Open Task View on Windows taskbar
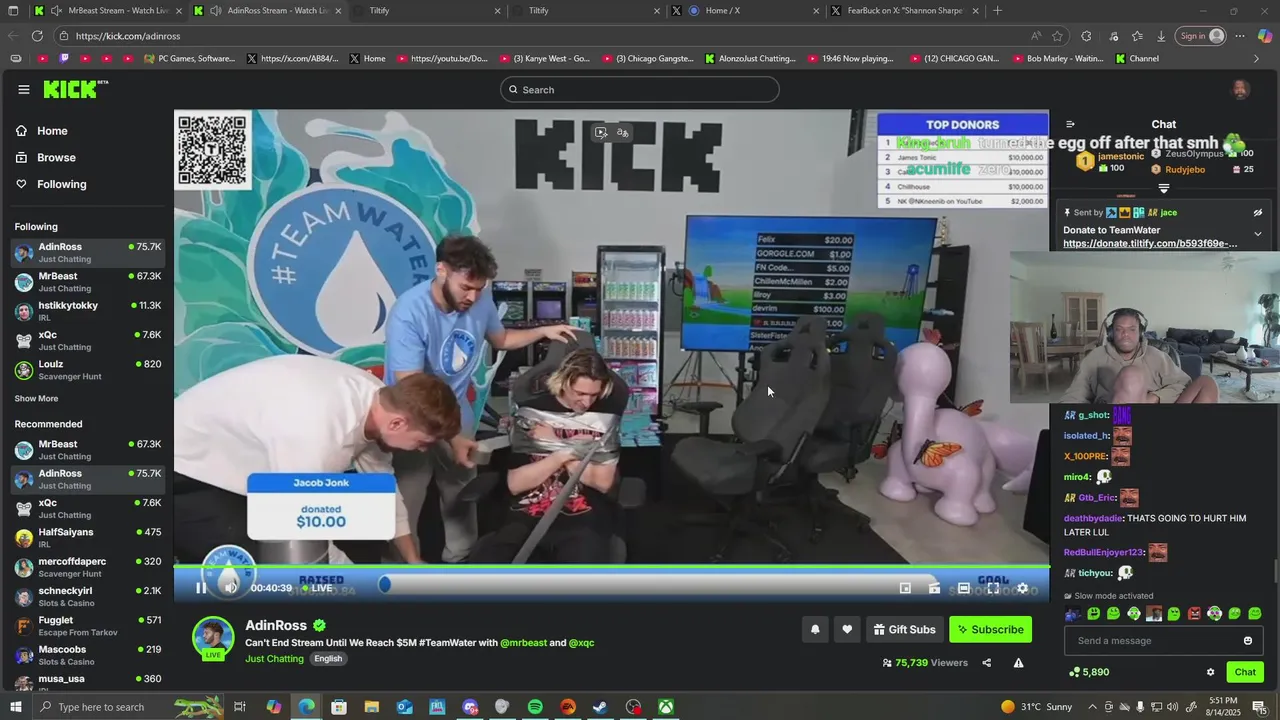The height and width of the screenshot is (720, 1280). 240,707
